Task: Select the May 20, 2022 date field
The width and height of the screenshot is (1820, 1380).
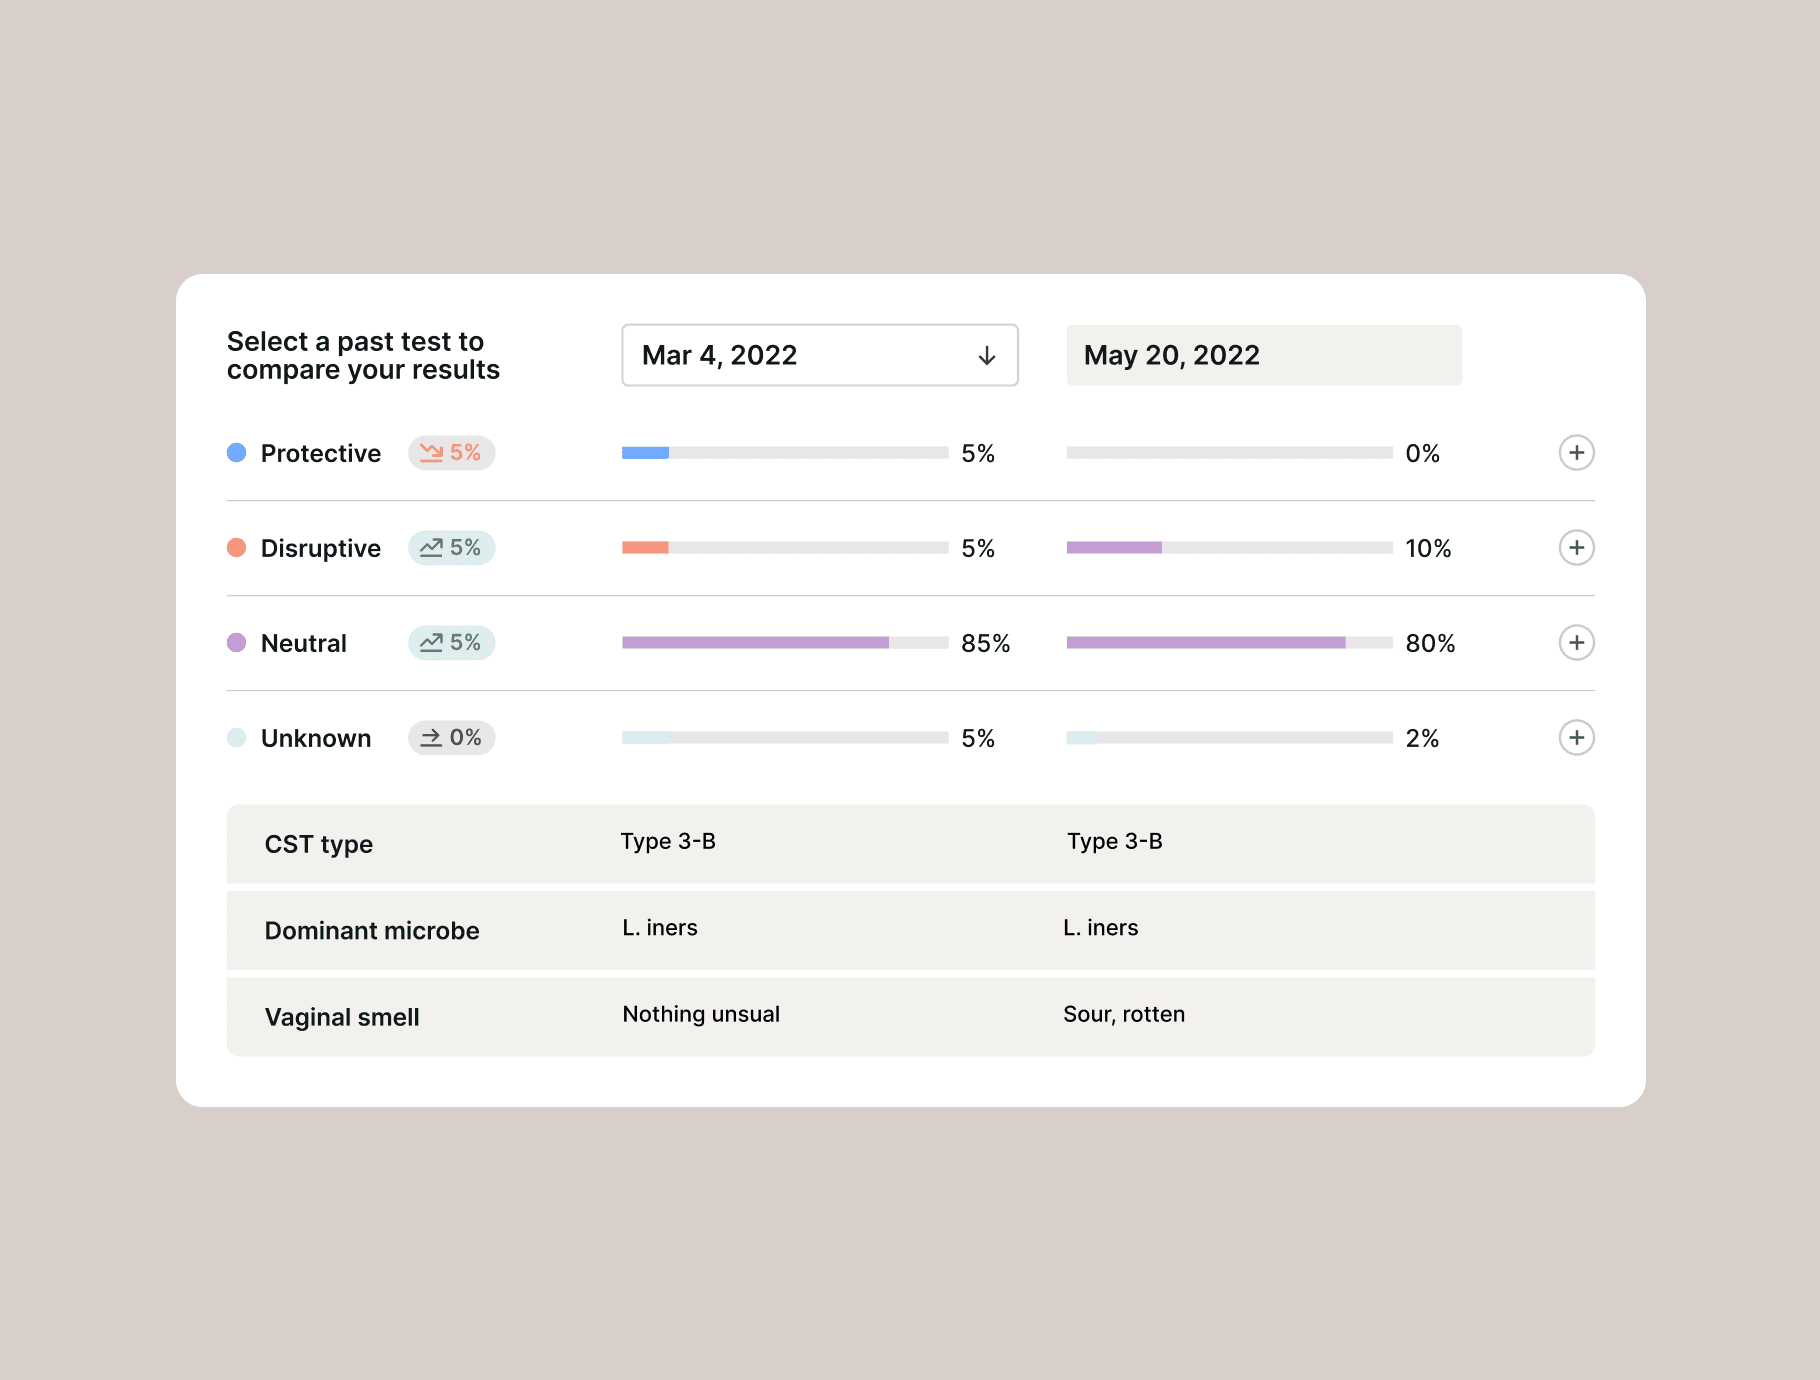Action: pyautogui.click(x=1264, y=355)
